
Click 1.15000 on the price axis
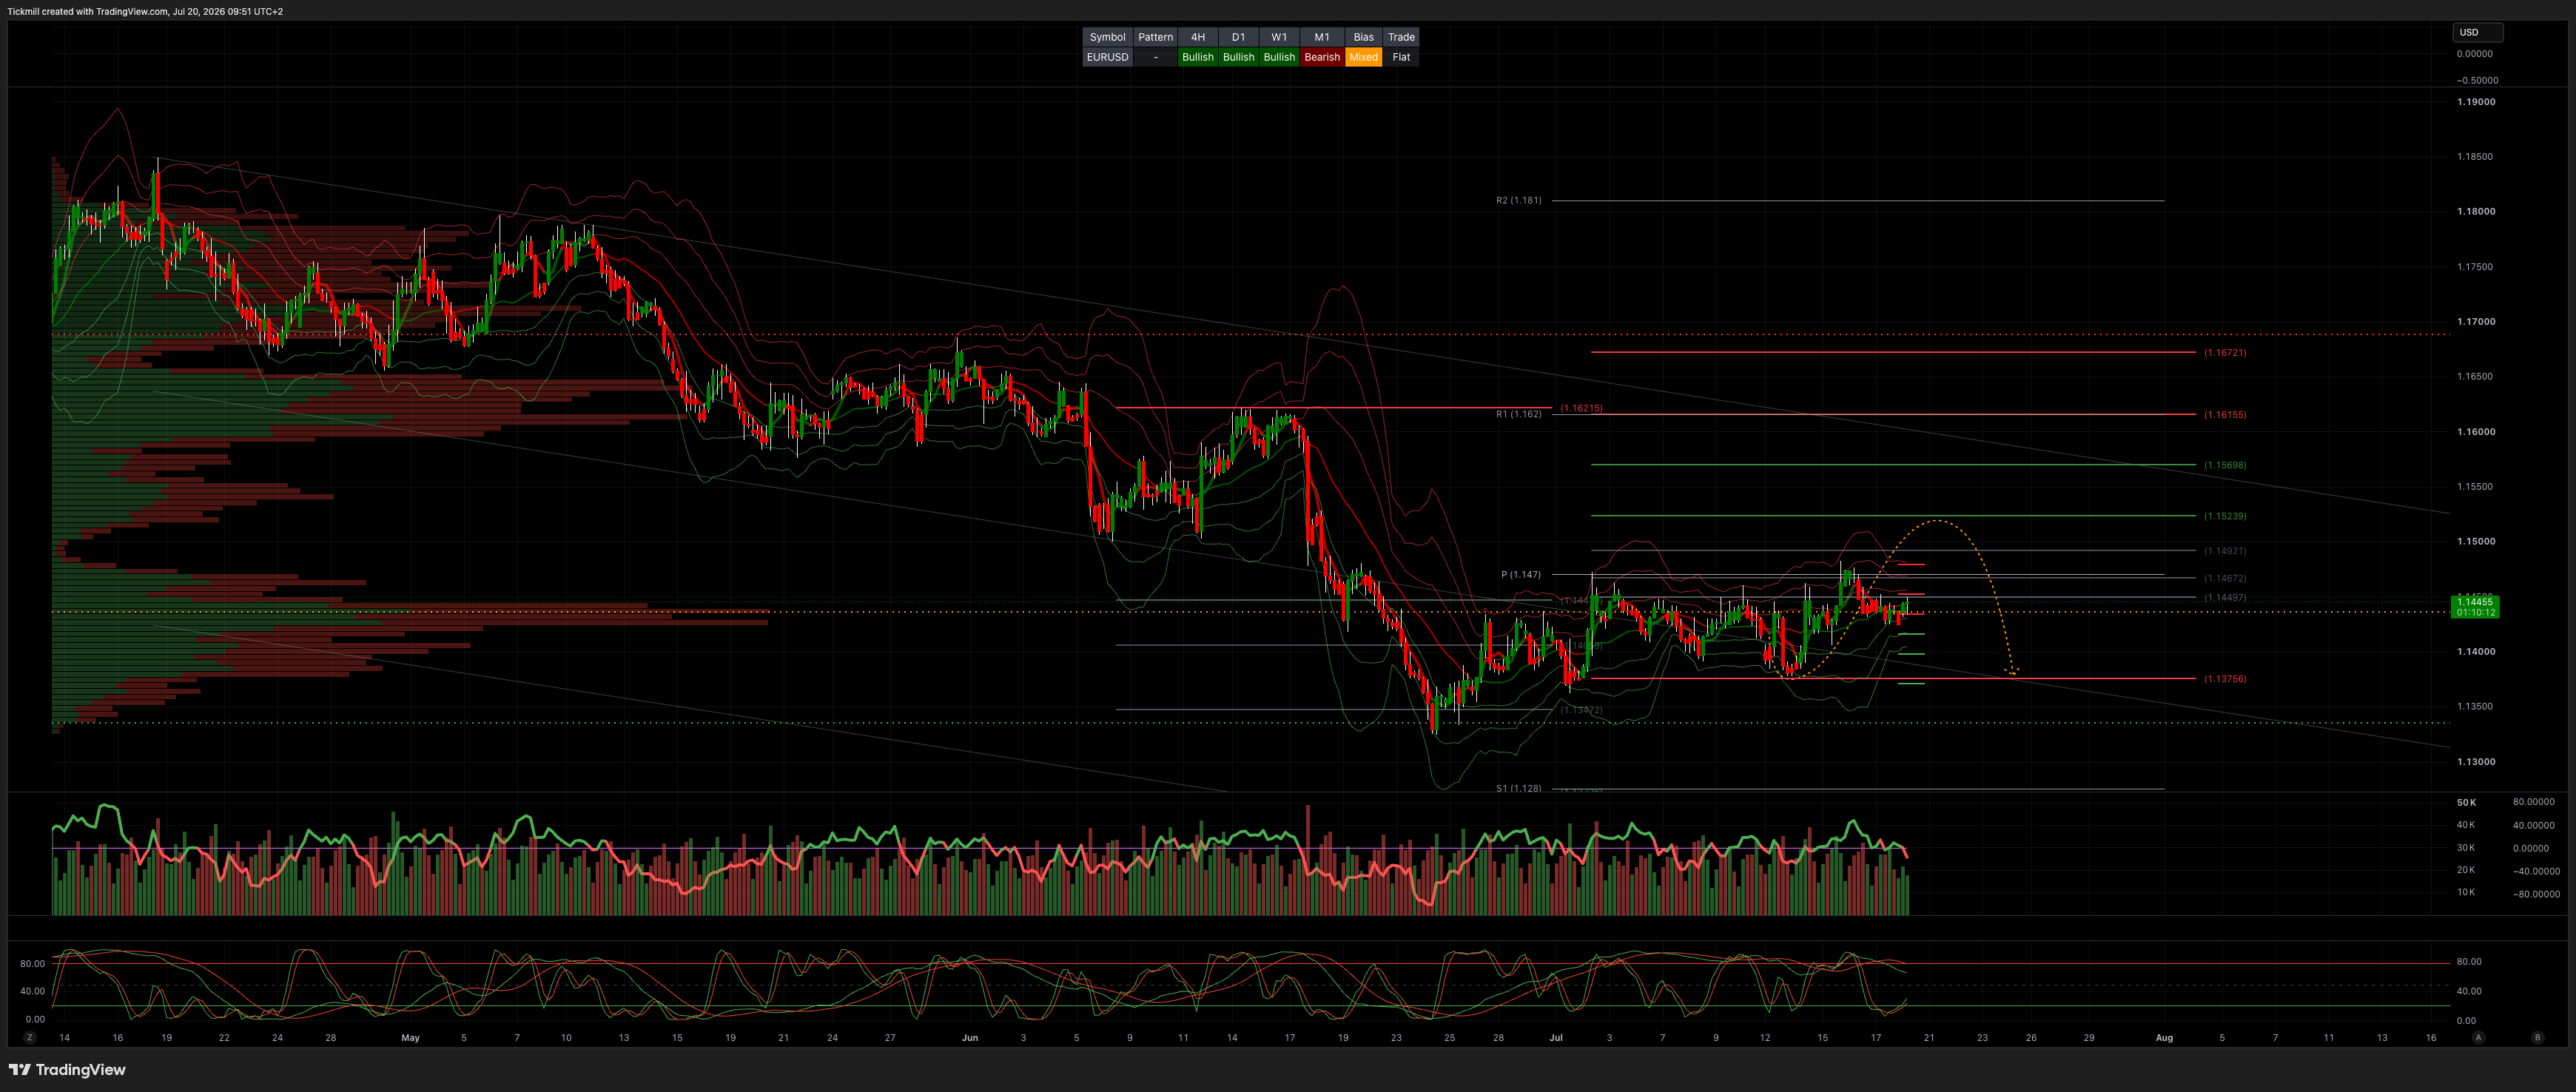tap(2476, 542)
